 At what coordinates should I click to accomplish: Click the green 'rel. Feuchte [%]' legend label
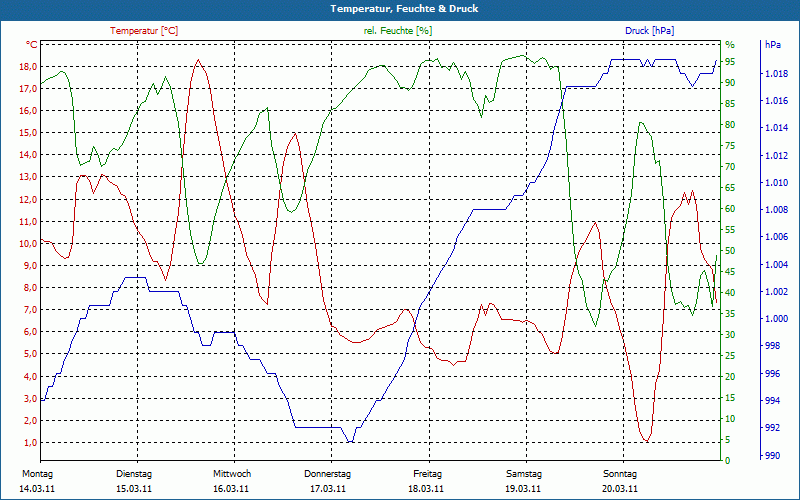[x=398, y=31]
